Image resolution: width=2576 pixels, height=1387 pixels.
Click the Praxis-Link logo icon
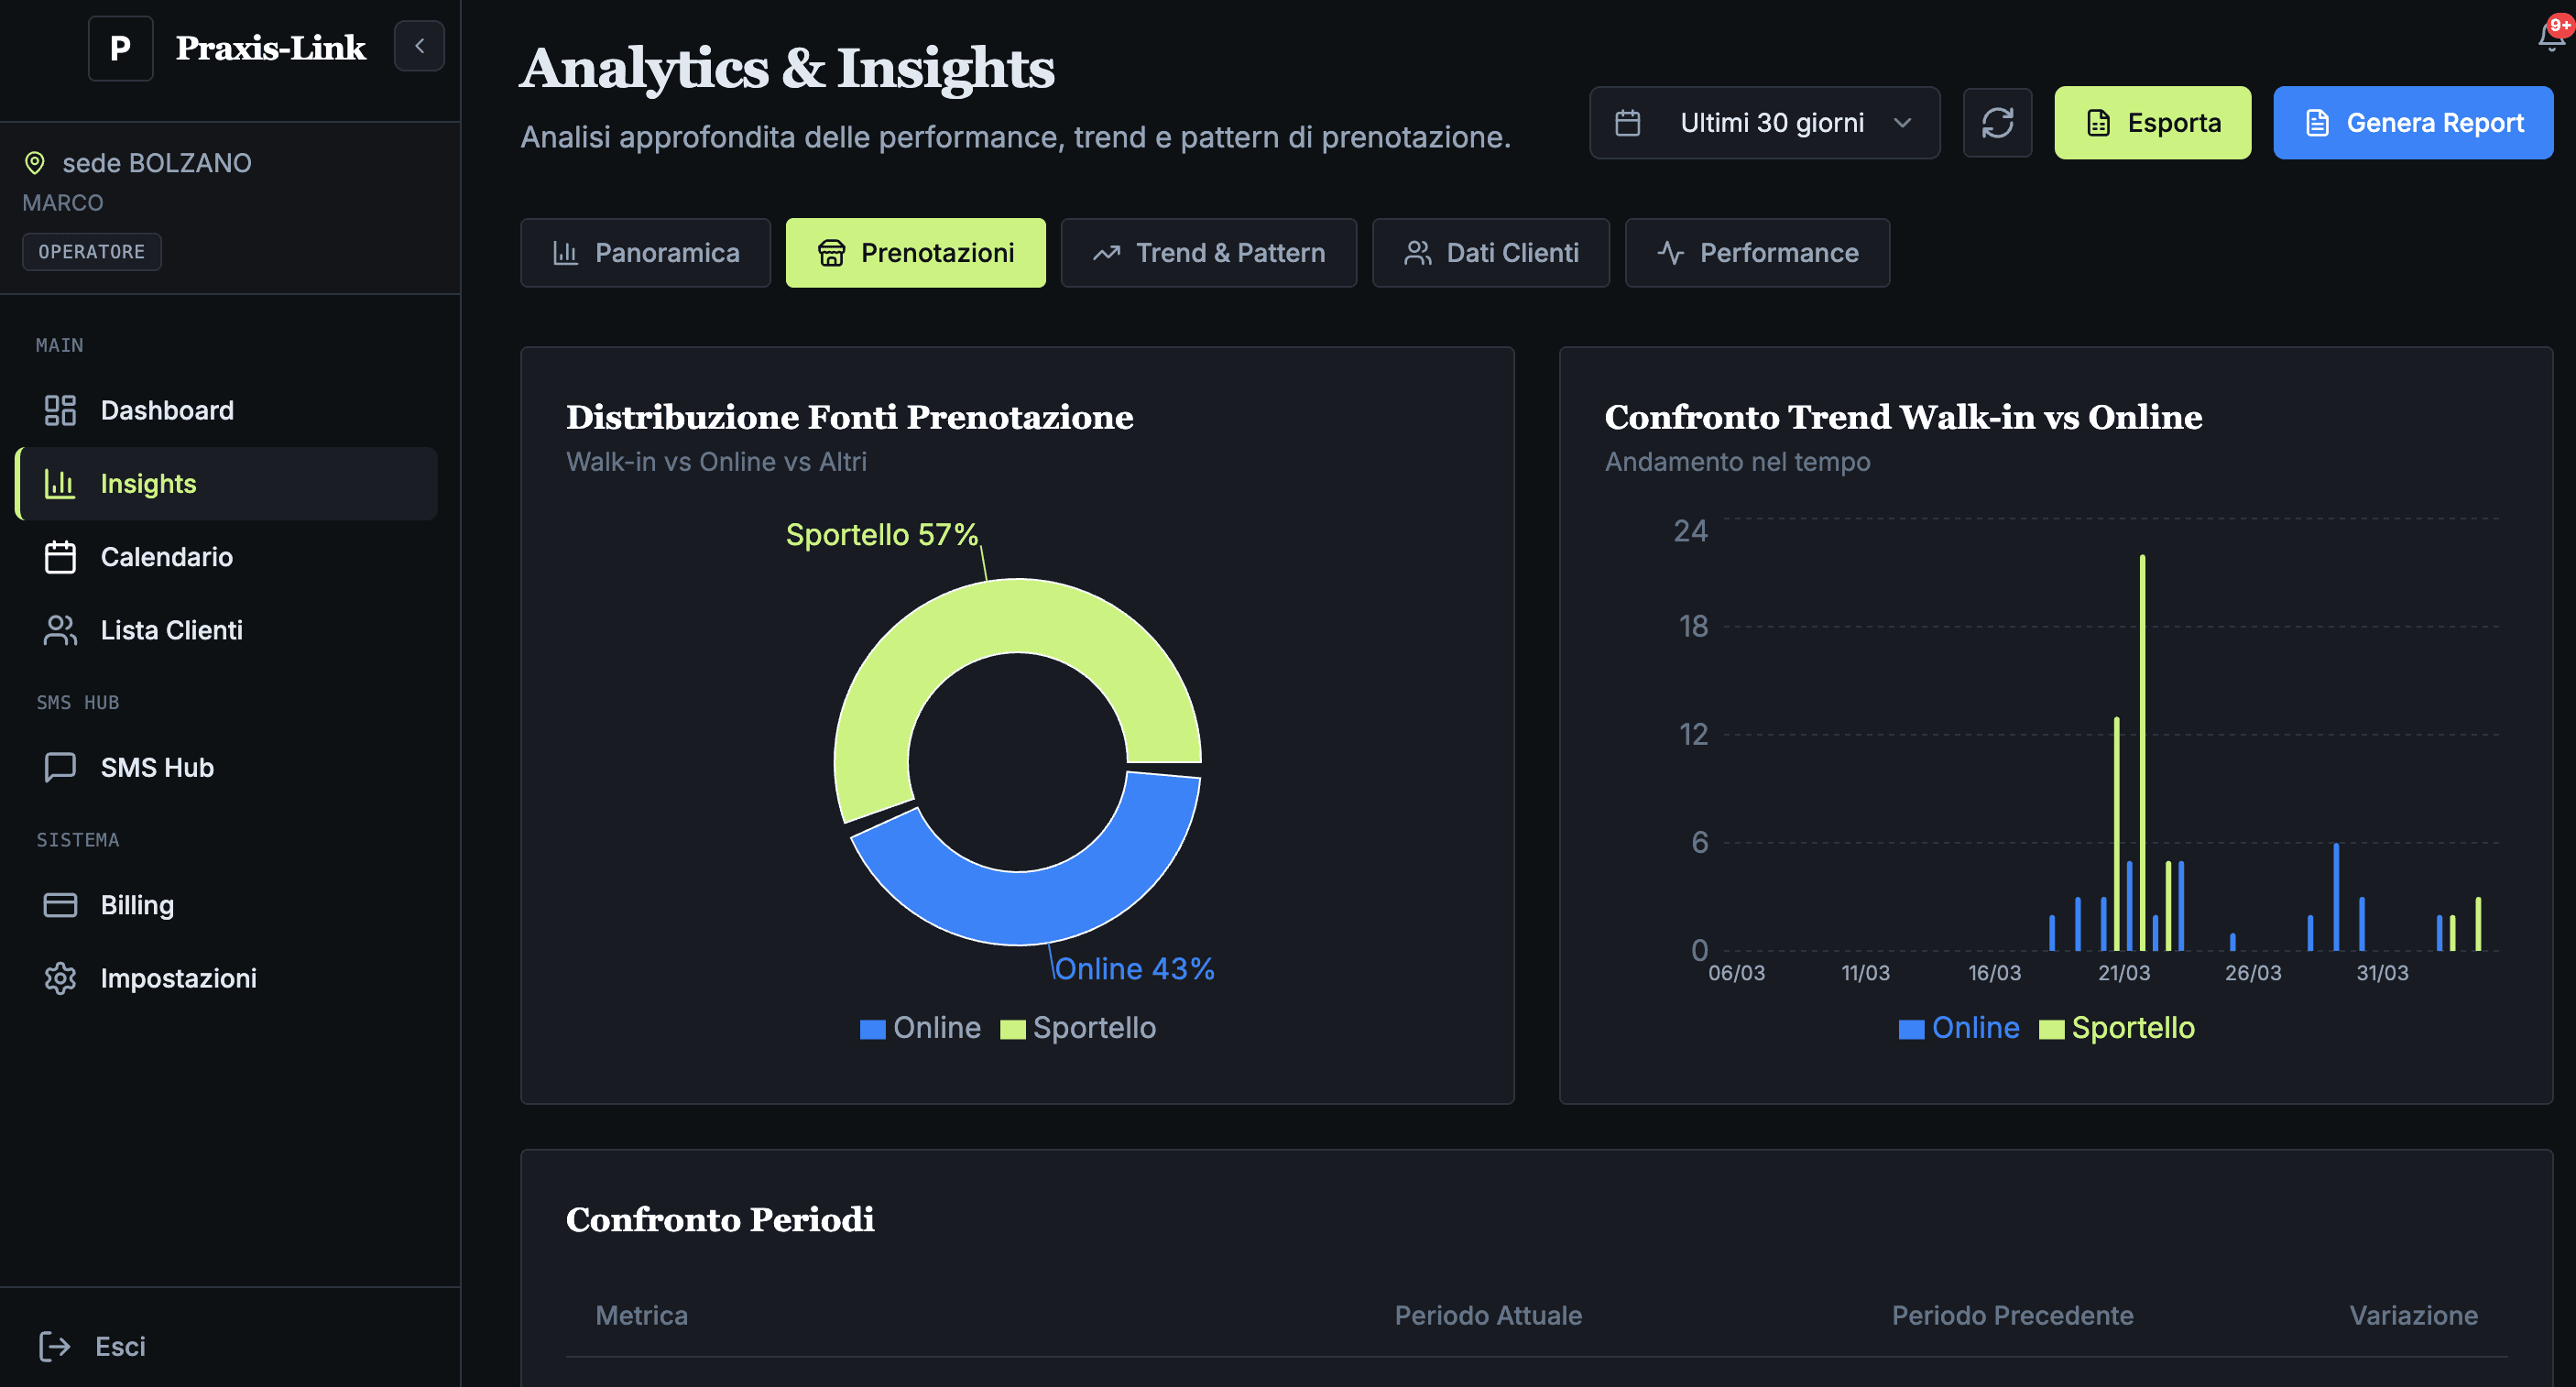(x=120, y=47)
